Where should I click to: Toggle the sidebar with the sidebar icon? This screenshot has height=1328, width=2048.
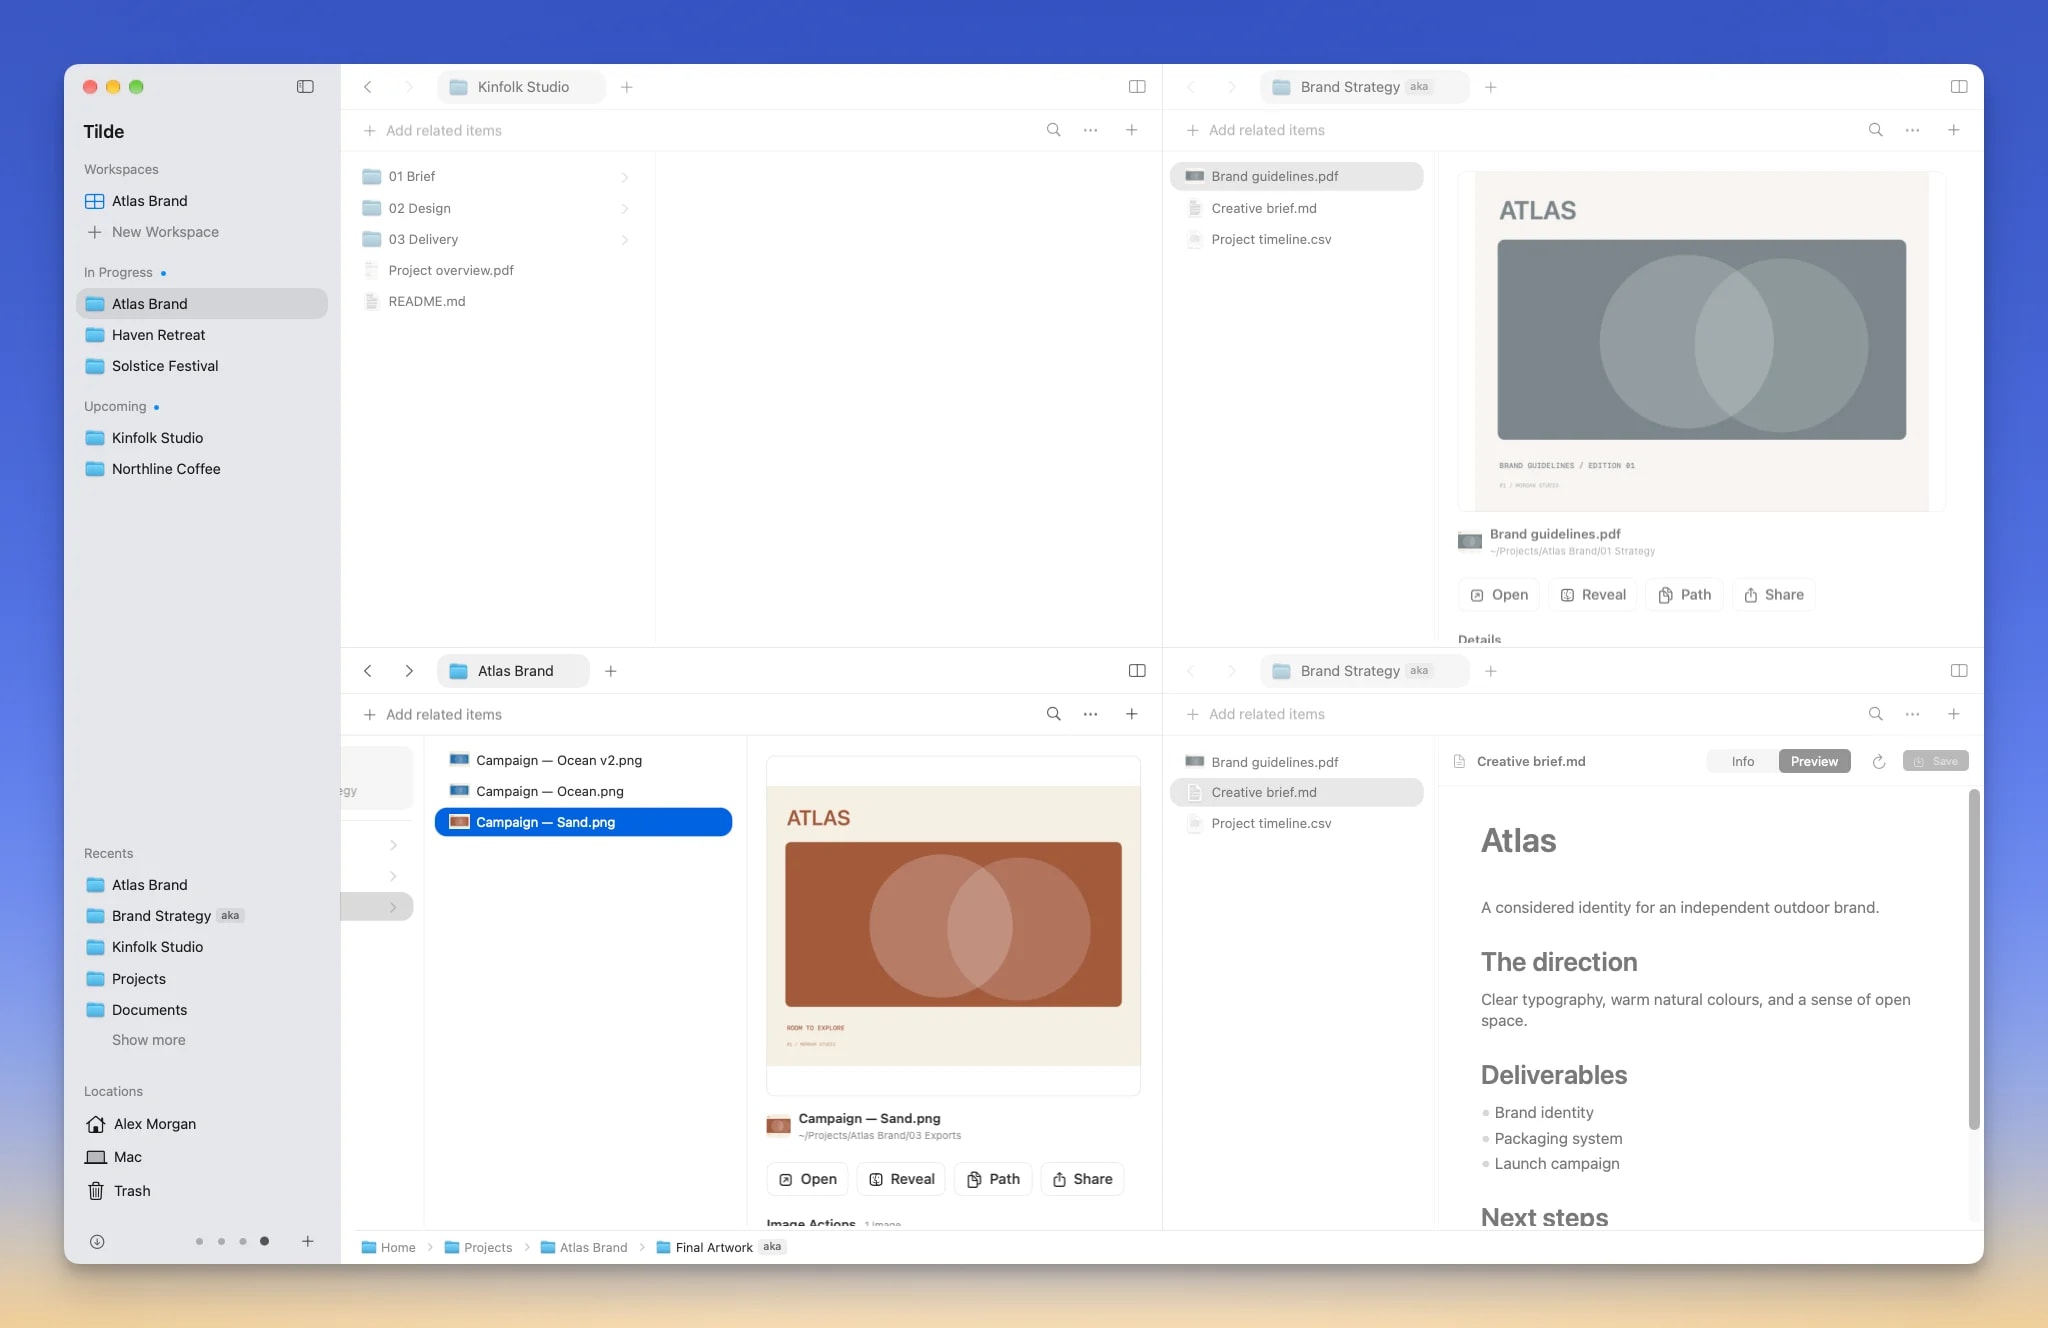[305, 87]
